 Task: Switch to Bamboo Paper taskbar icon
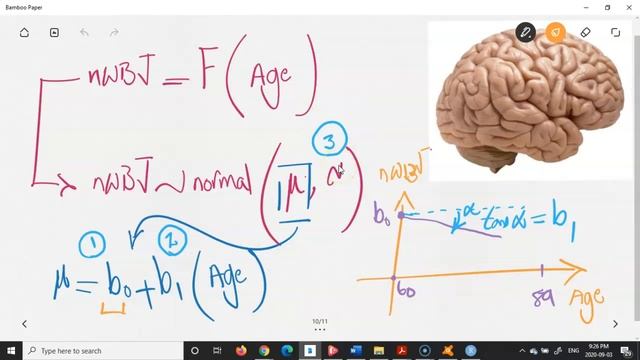(x=310, y=351)
